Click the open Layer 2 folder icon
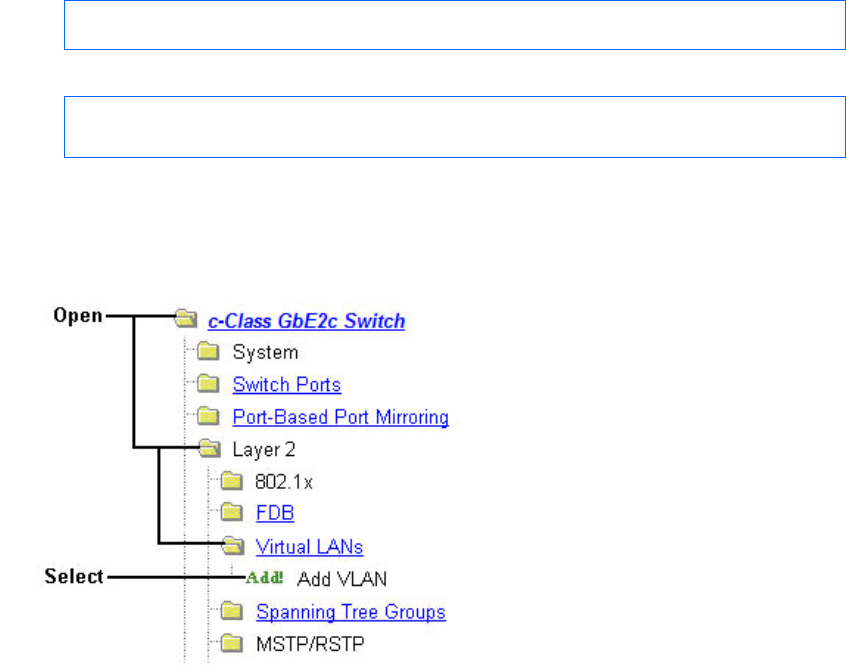This screenshot has height=669, width=846. [x=208, y=450]
